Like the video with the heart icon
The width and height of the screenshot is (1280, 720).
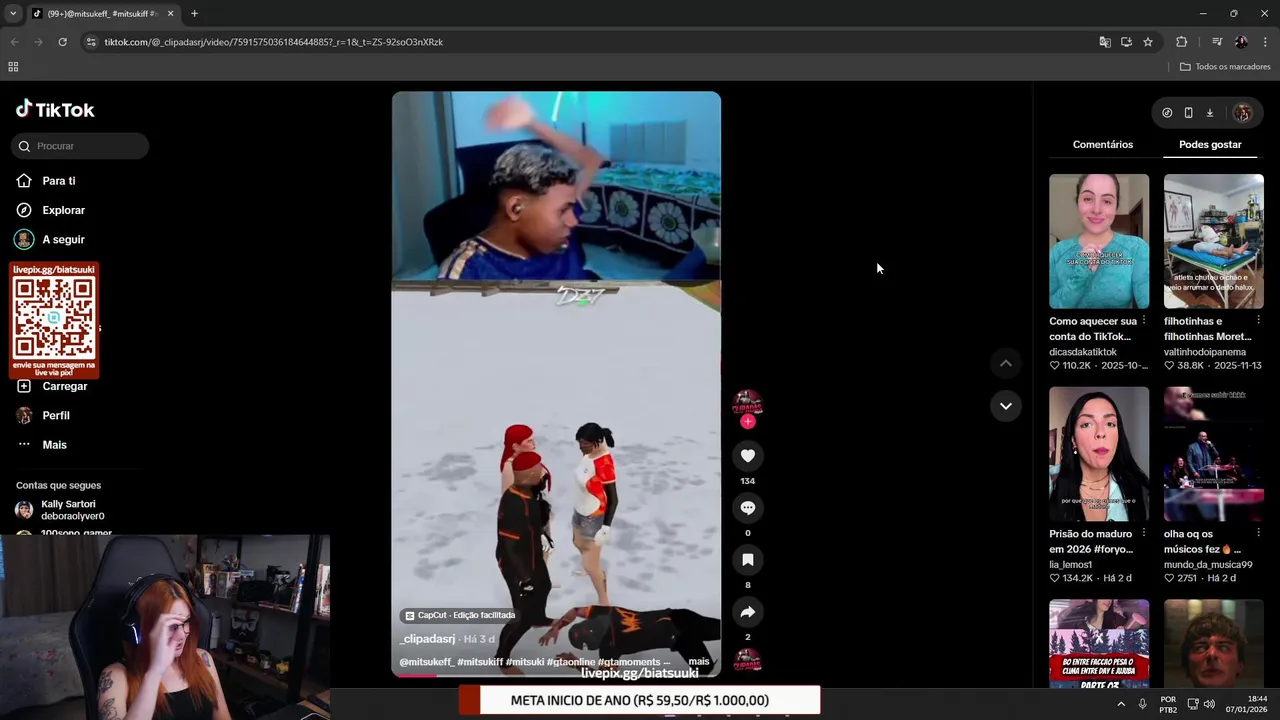tap(747, 456)
